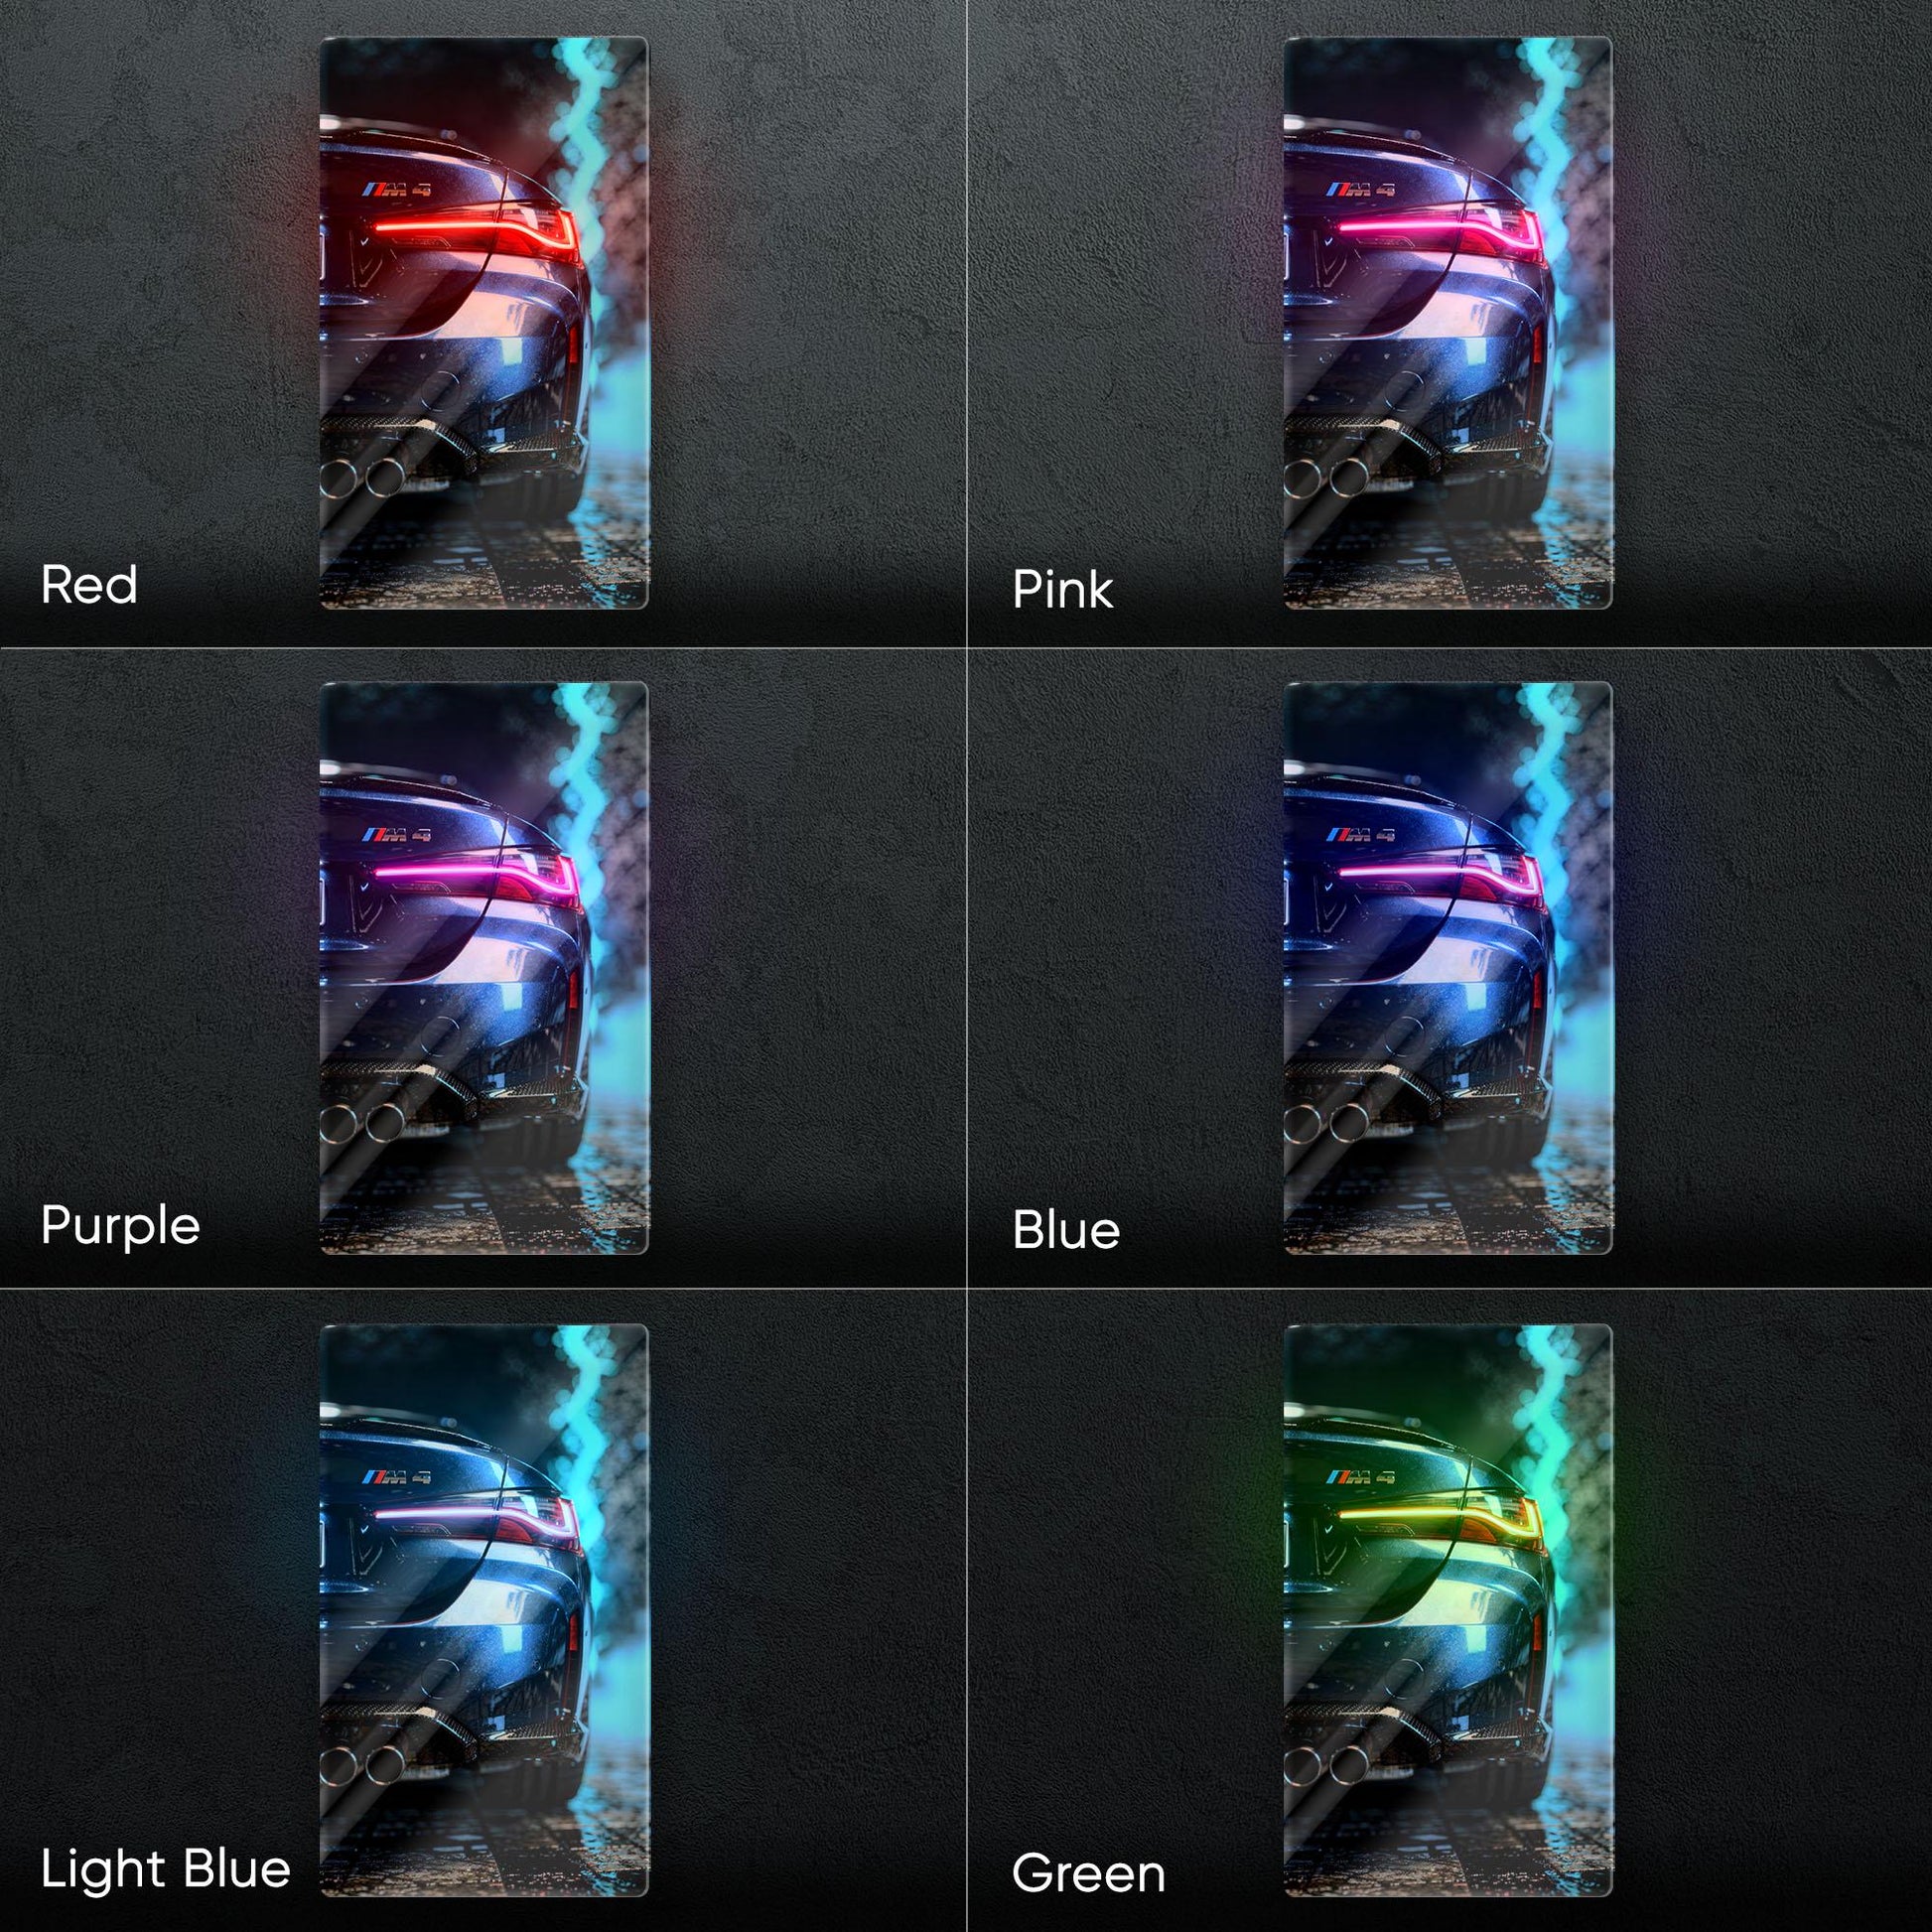1932x1932 pixels.
Task: Select the Green taillight poster thumbnail
Action: click(x=1448, y=1611)
